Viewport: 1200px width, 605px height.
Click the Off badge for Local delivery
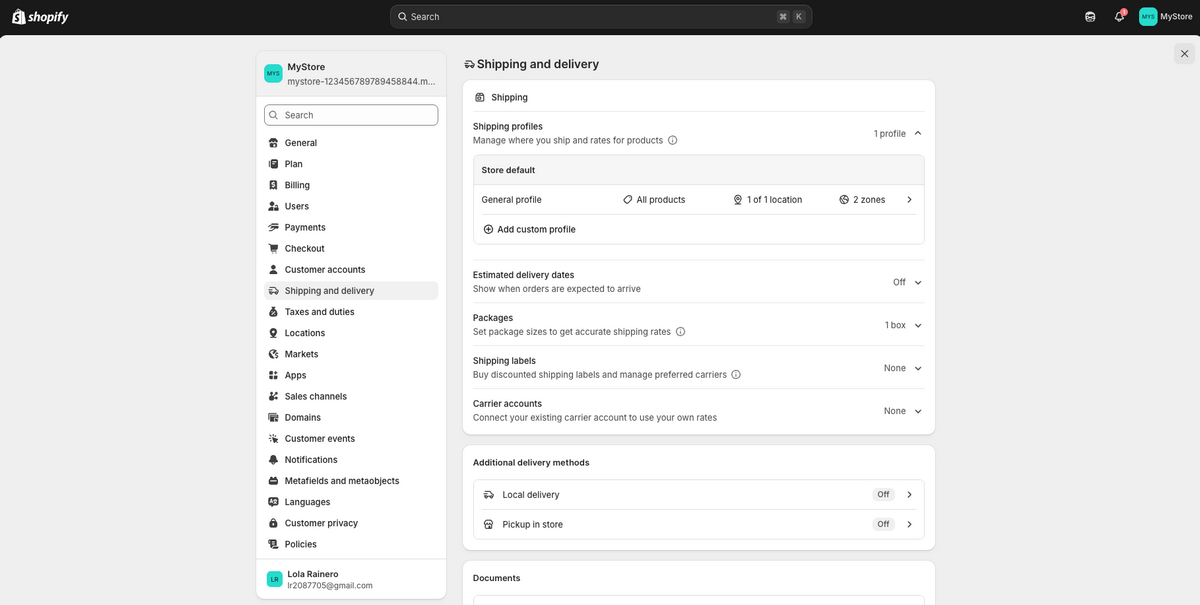[883, 495]
